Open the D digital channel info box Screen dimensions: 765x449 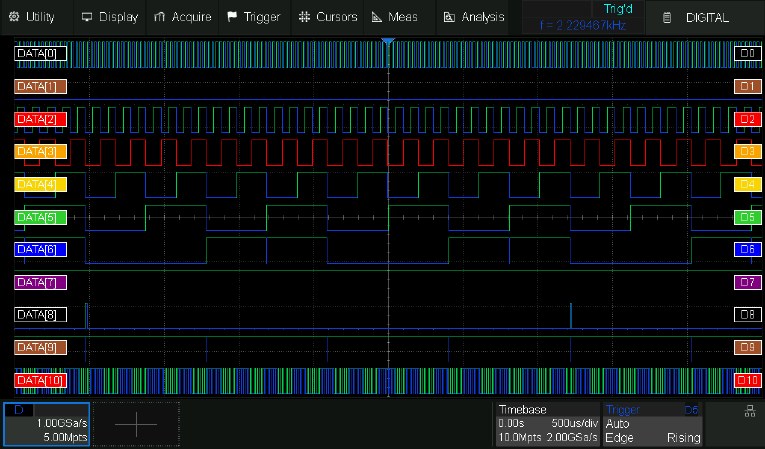pyautogui.click(x=46, y=424)
